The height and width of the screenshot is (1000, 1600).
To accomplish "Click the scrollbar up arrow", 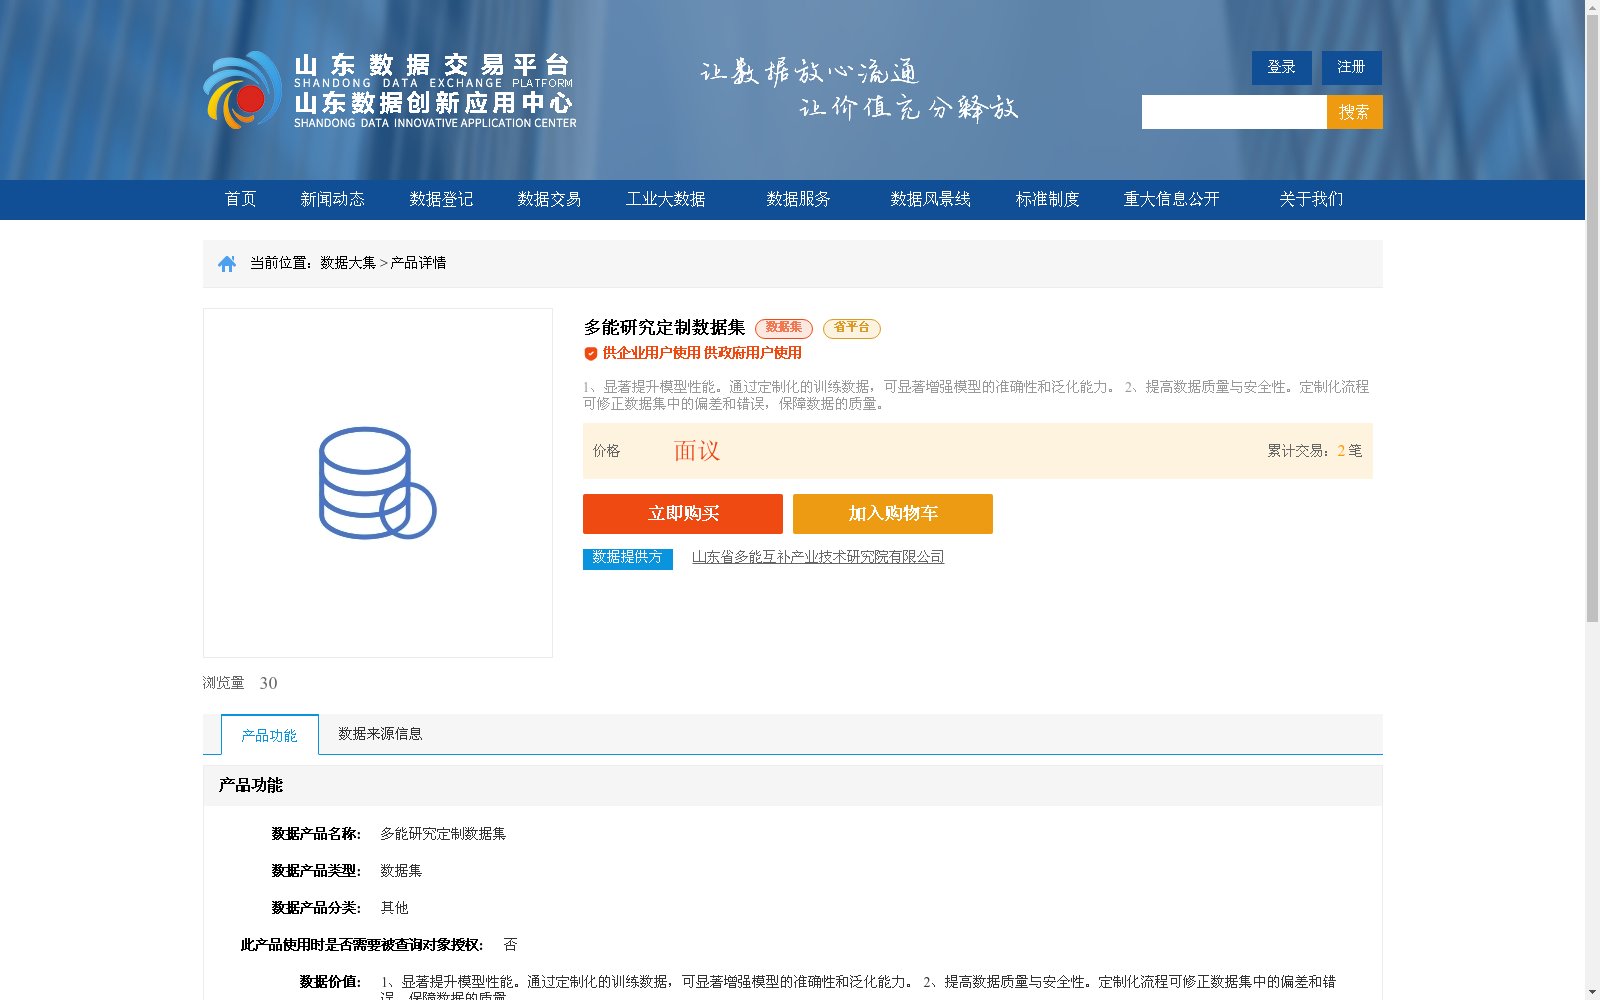I will pyautogui.click(x=1592, y=7).
